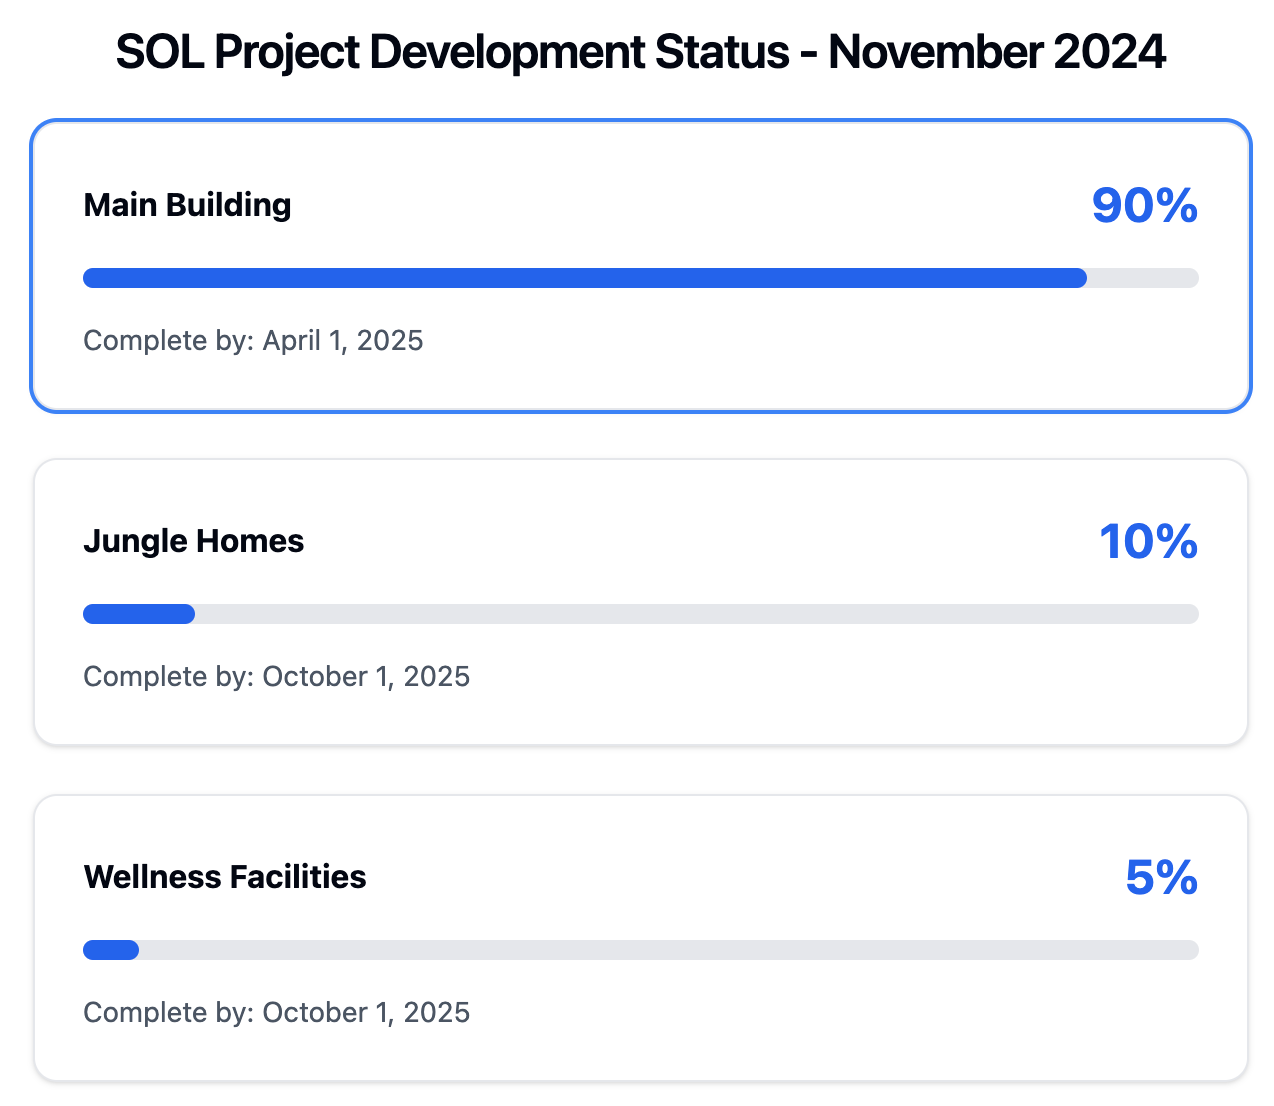Click the 10% completion figure

pyautogui.click(x=1148, y=541)
